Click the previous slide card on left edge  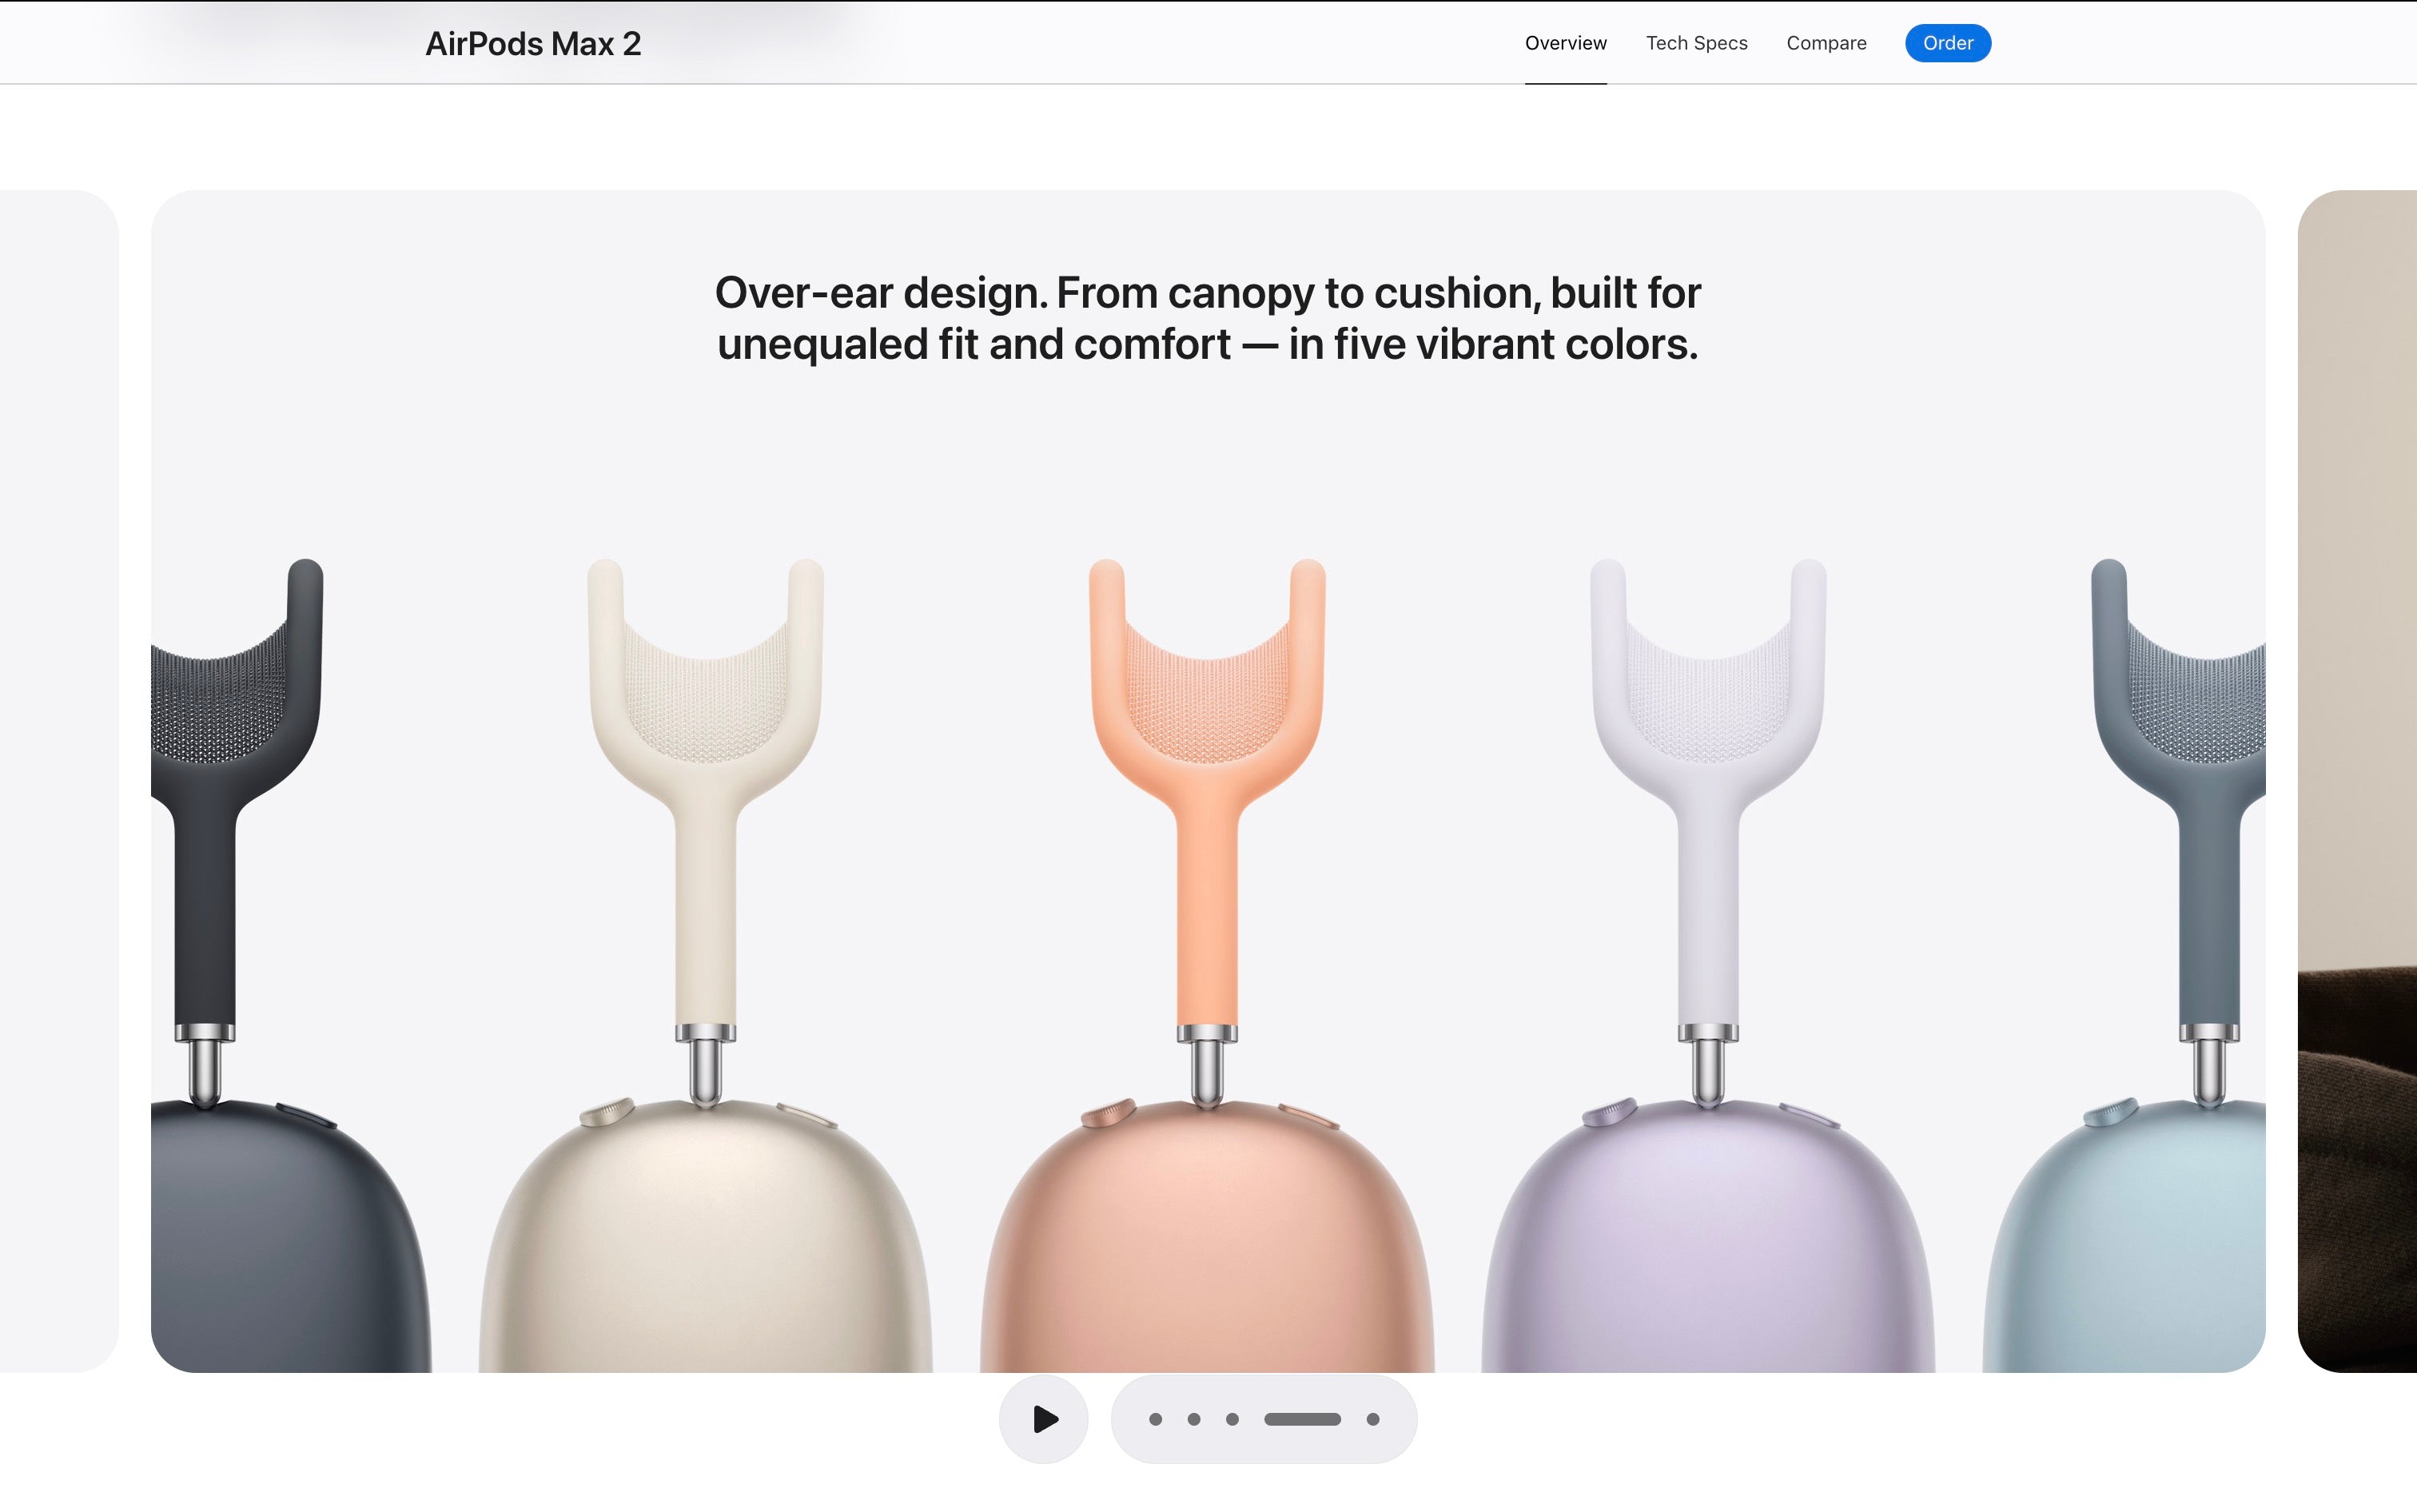pos(59,781)
